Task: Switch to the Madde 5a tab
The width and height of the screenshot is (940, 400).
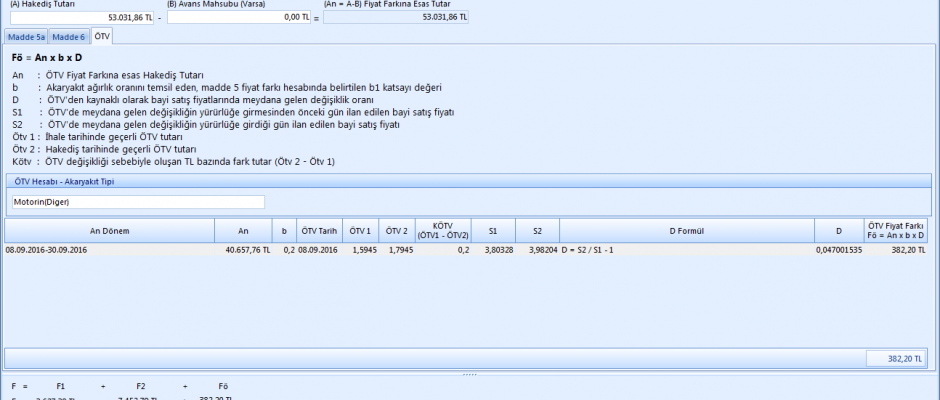Action: click(27, 37)
